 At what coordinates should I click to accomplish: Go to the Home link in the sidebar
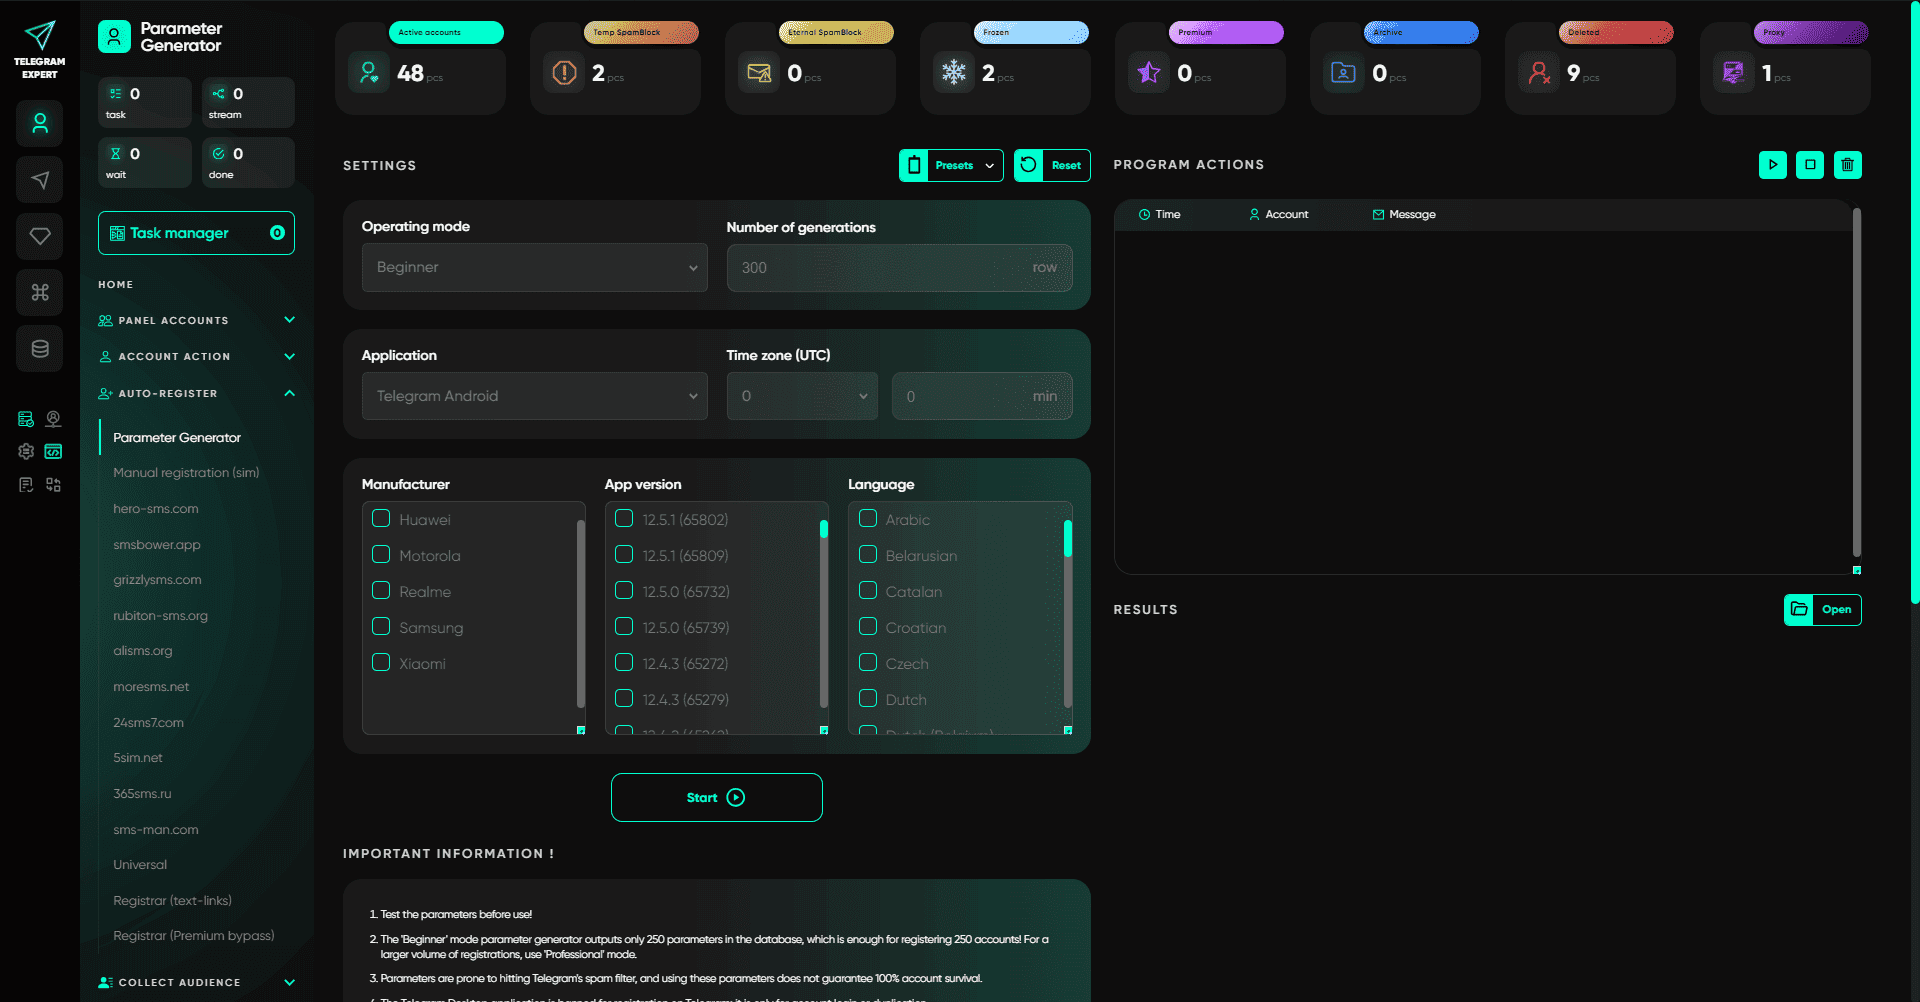click(116, 285)
